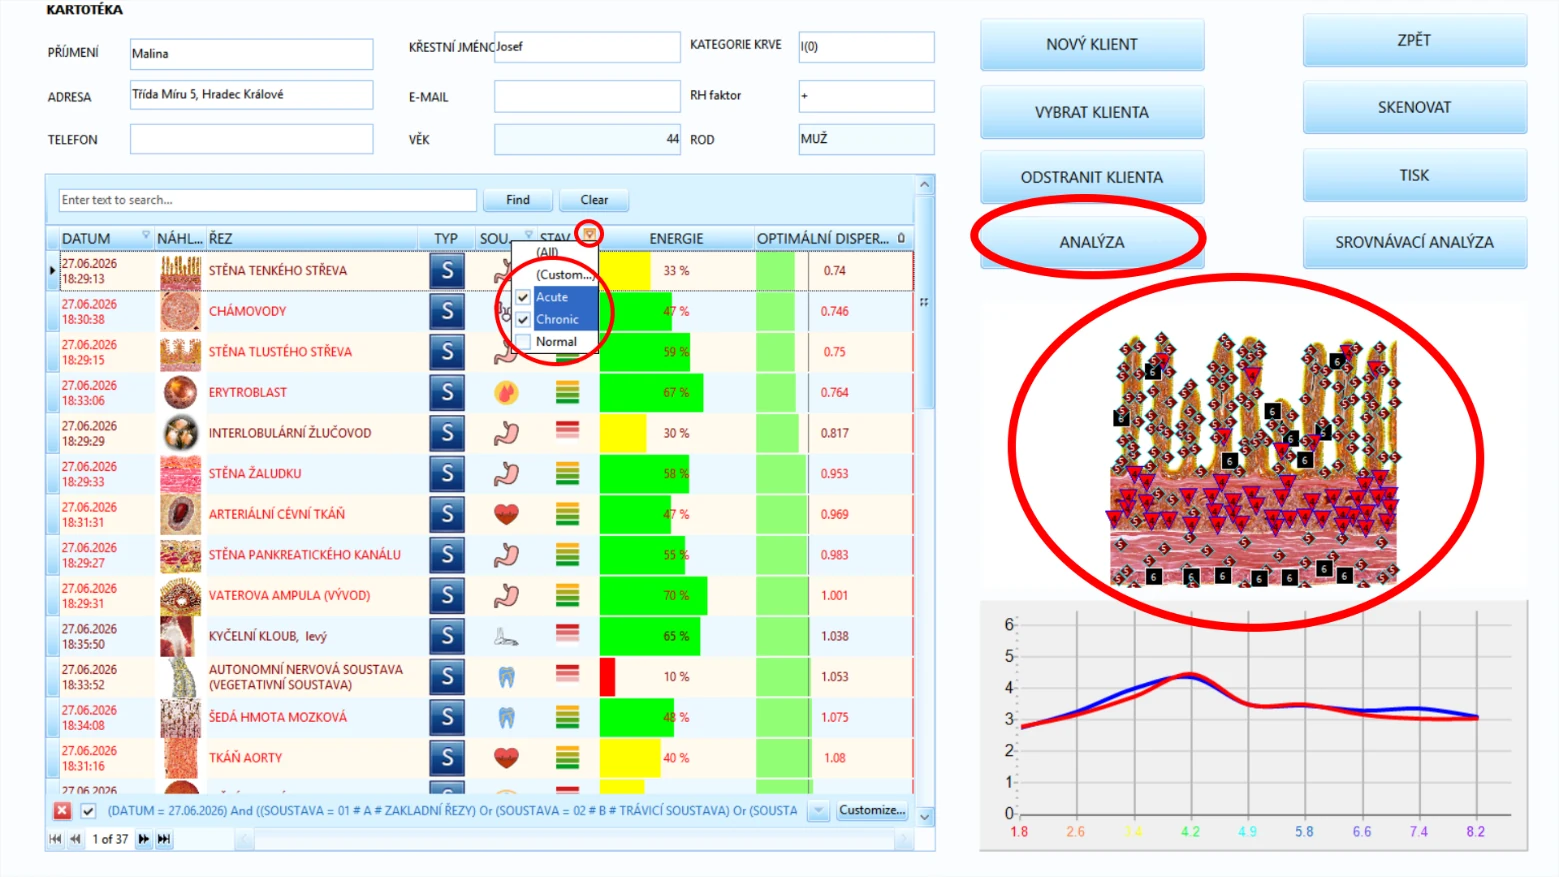Click the foot icon in KYČELNÍ KLOUB row
1559x877 pixels.
click(507, 636)
